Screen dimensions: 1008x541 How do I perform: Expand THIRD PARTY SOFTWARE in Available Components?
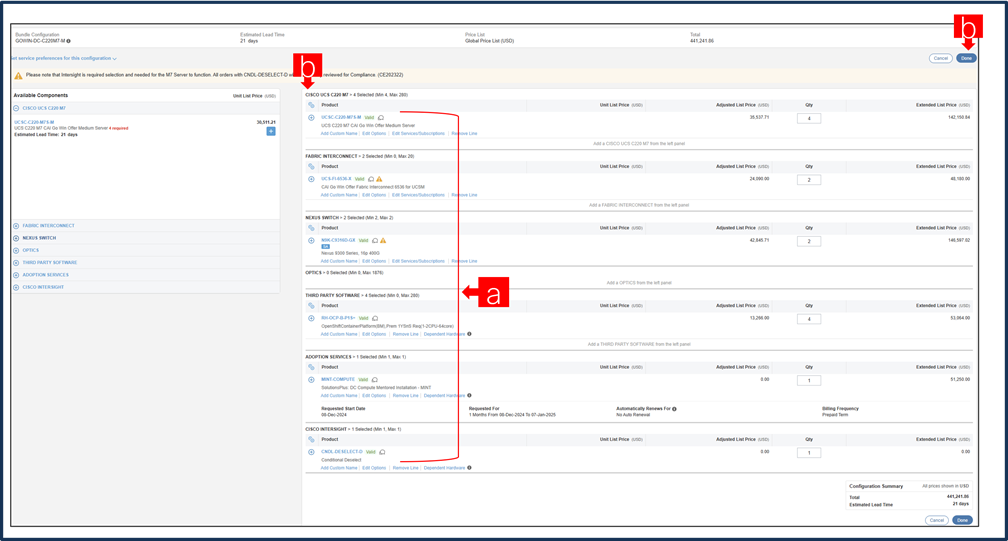point(16,262)
